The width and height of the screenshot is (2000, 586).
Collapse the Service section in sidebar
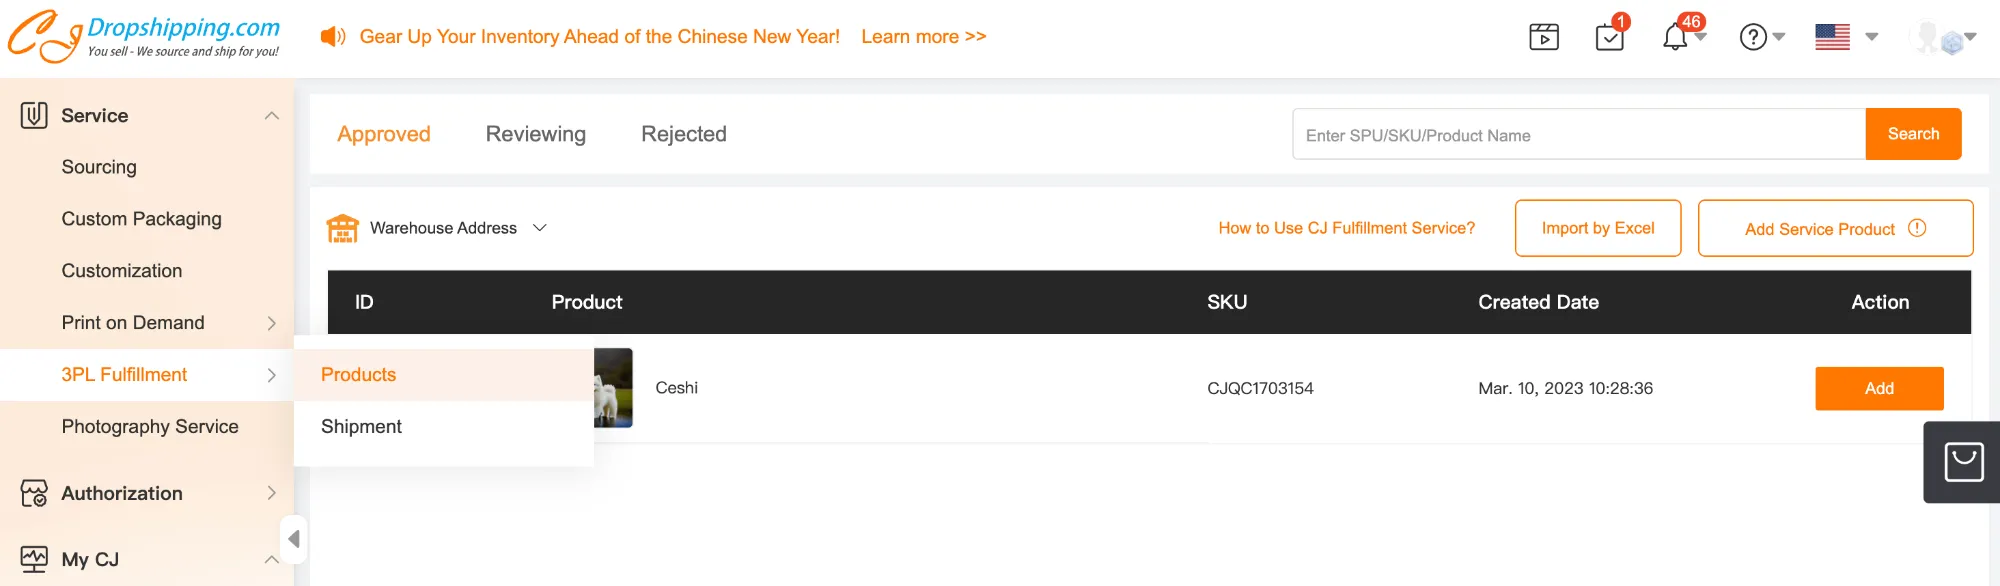pyautogui.click(x=271, y=116)
